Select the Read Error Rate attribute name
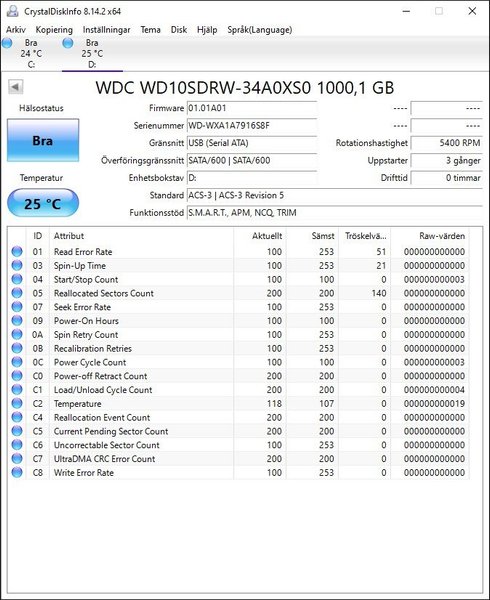Image resolution: width=490 pixels, height=600 pixels. point(83,252)
